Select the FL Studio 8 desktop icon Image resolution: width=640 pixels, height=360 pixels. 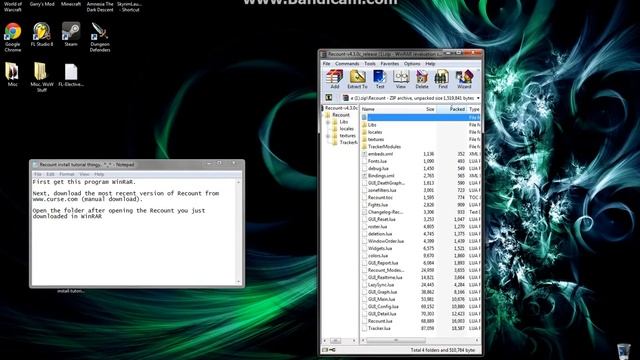[x=42, y=34]
